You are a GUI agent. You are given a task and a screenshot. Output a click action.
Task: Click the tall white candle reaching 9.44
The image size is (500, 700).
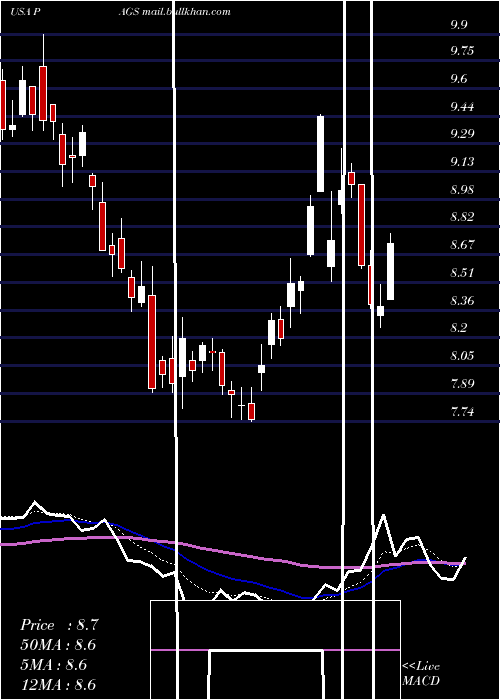click(x=320, y=154)
